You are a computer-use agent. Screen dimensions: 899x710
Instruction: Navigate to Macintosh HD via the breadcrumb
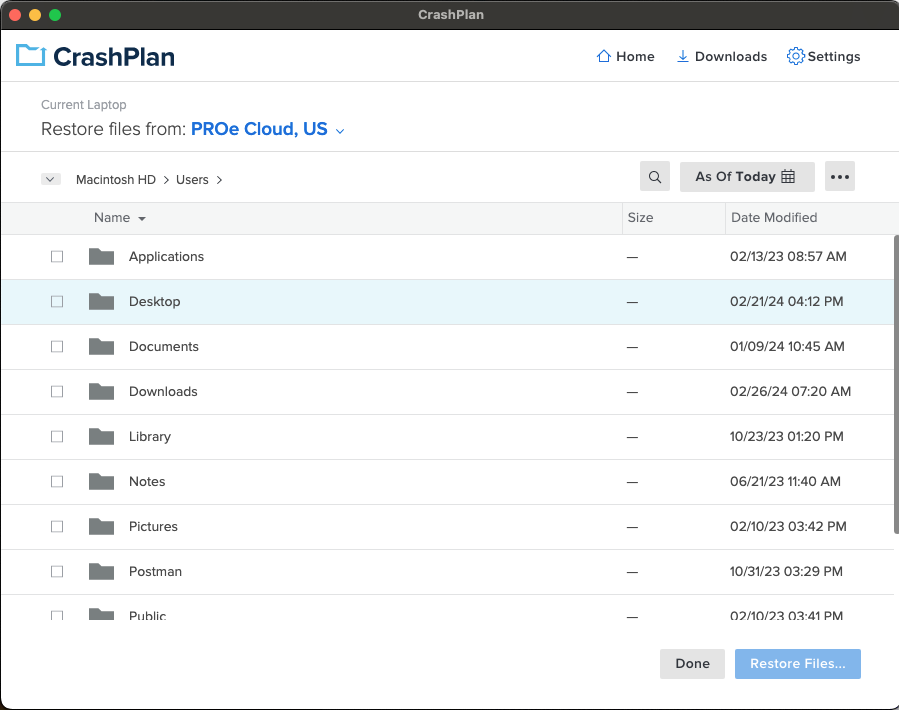[115, 179]
